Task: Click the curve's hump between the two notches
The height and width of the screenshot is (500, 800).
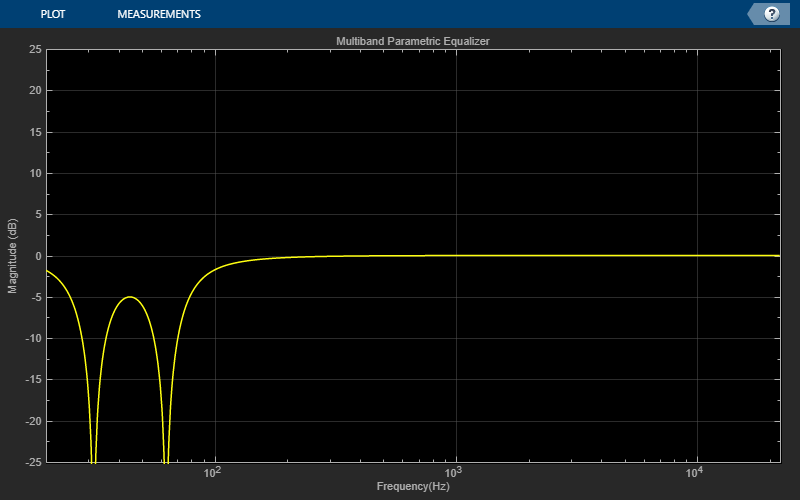Action: pyautogui.click(x=129, y=297)
